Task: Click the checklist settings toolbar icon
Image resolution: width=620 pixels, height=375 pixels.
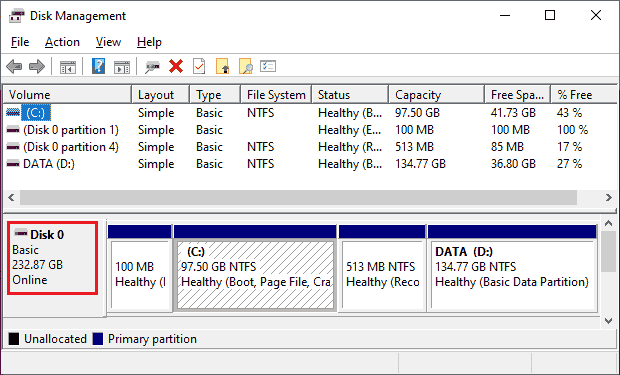Action: [x=268, y=66]
